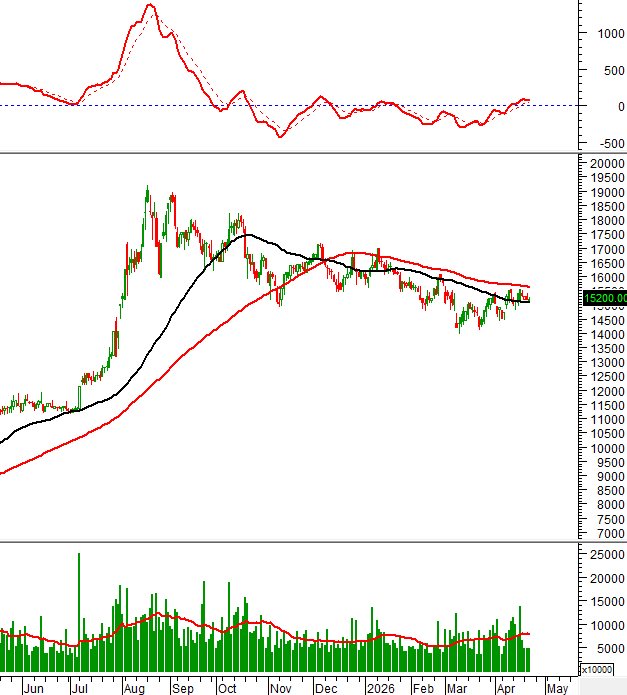The width and height of the screenshot is (627, 695).
Task: Click the oscillator peak above 1000
Action: click(149, 6)
